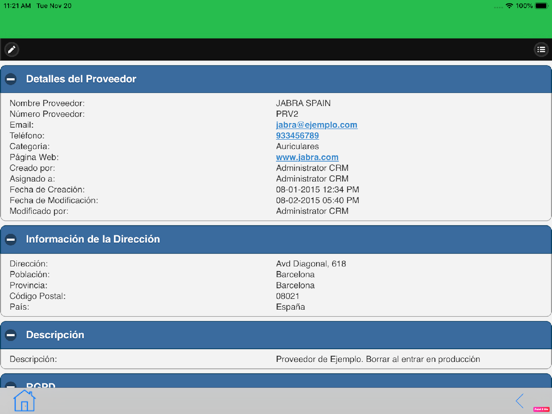This screenshot has width=552, height=414.
Task: Call the phone number 933456789
Action: (x=297, y=136)
